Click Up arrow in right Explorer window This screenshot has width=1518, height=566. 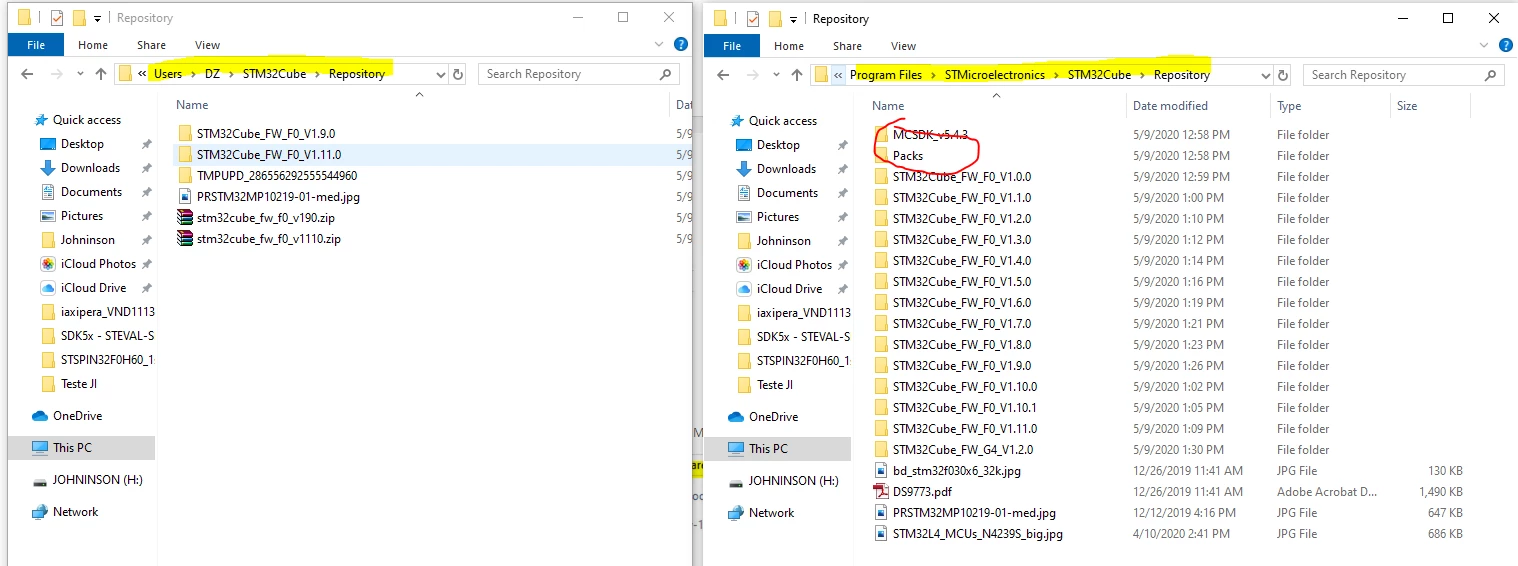(x=797, y=75)
